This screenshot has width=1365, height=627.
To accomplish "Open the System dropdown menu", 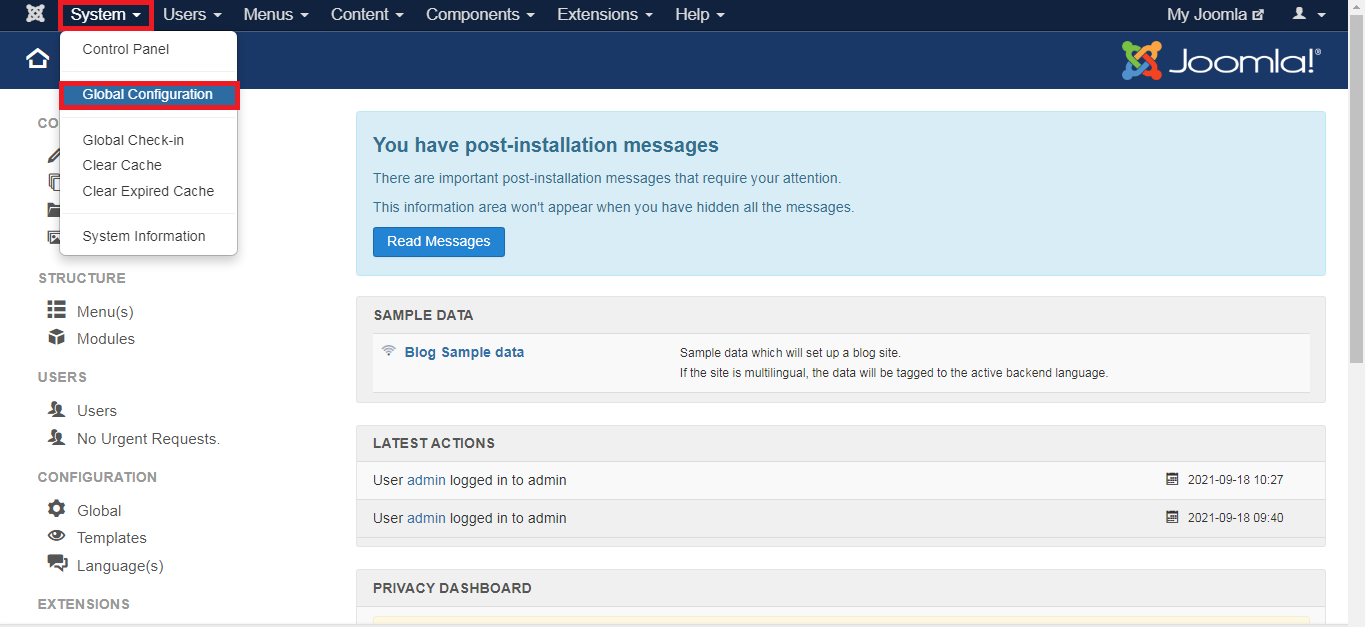I will click(105, 15).
